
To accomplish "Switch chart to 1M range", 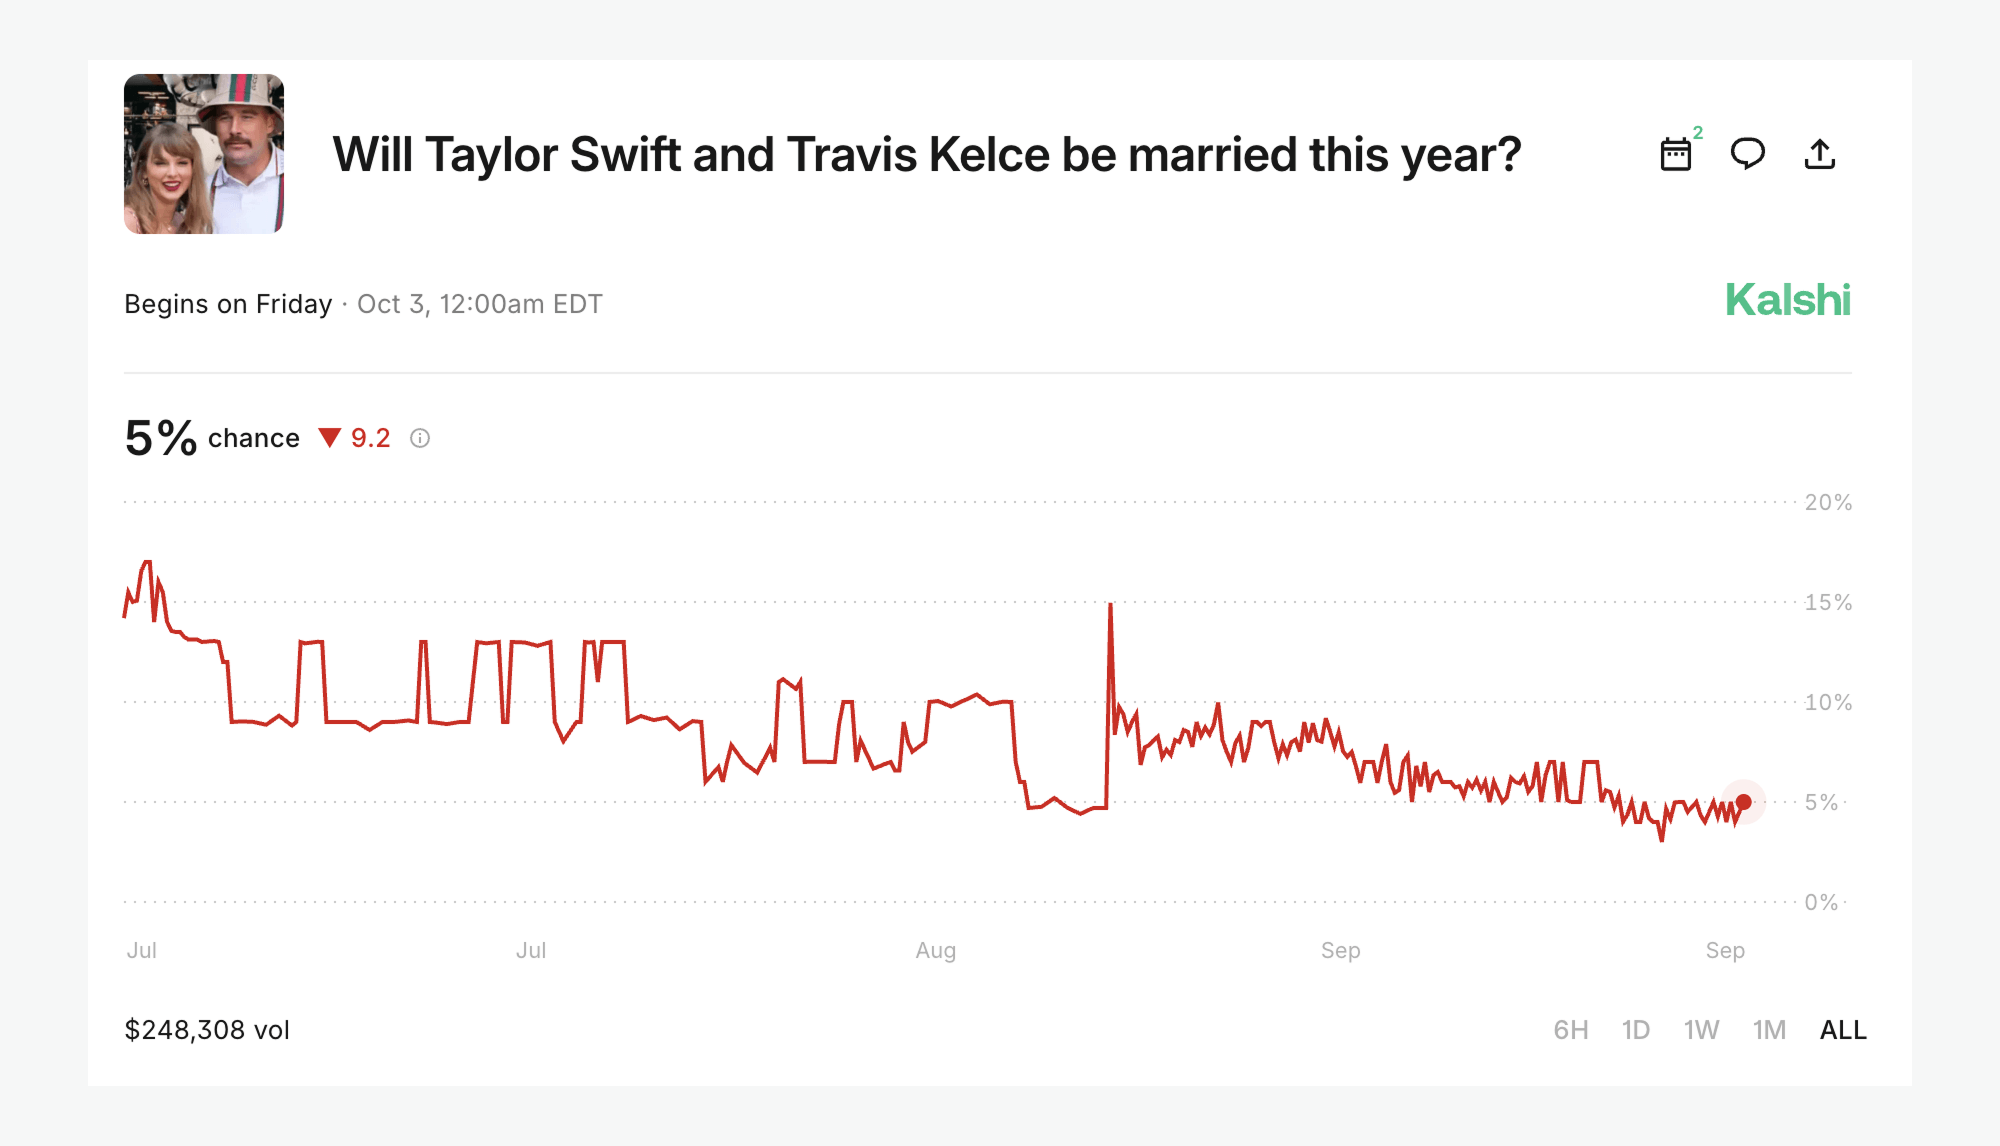I will [x=1769, y=1030].
